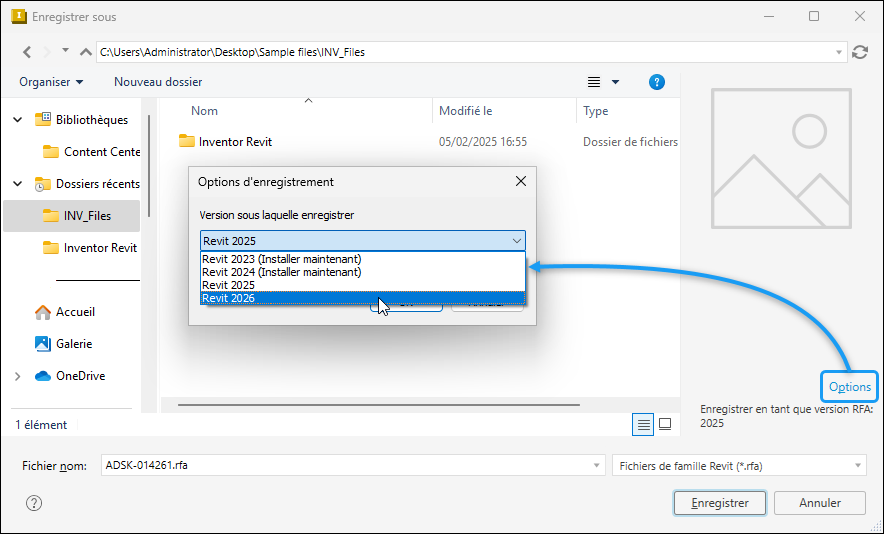Expand the OneDrive node
This screenshot has height=534, width=884.
17,376
